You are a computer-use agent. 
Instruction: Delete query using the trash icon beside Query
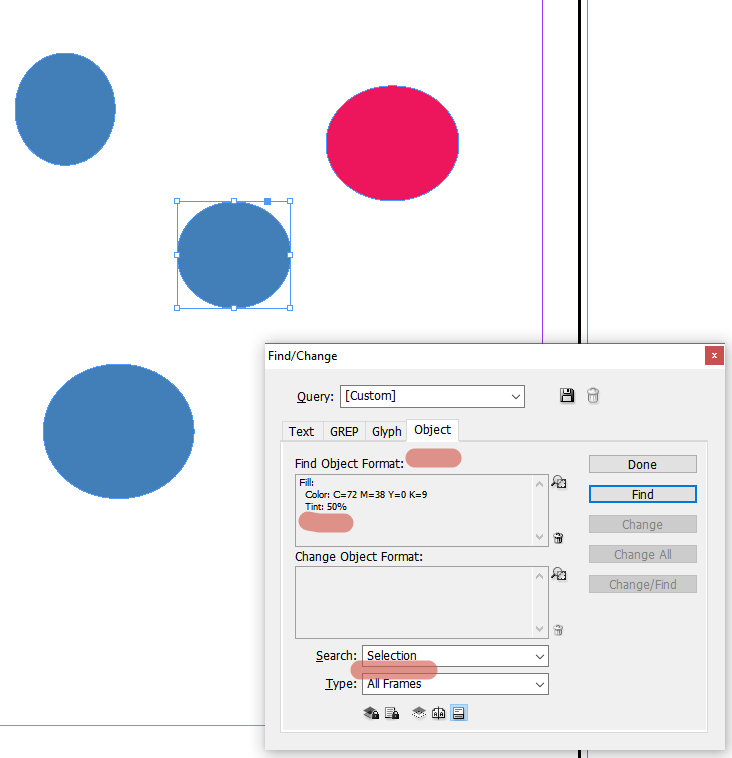click(x=593, y=395)
